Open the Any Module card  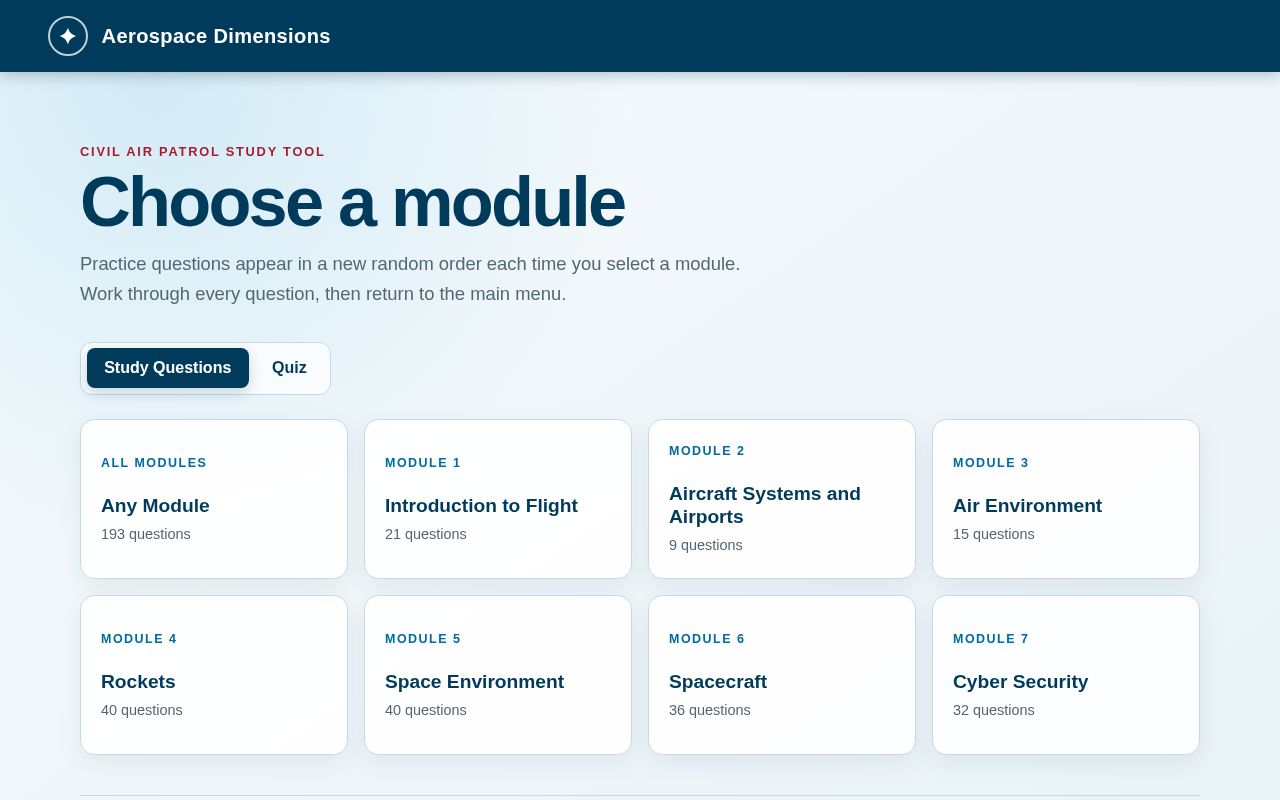(214, 499)
